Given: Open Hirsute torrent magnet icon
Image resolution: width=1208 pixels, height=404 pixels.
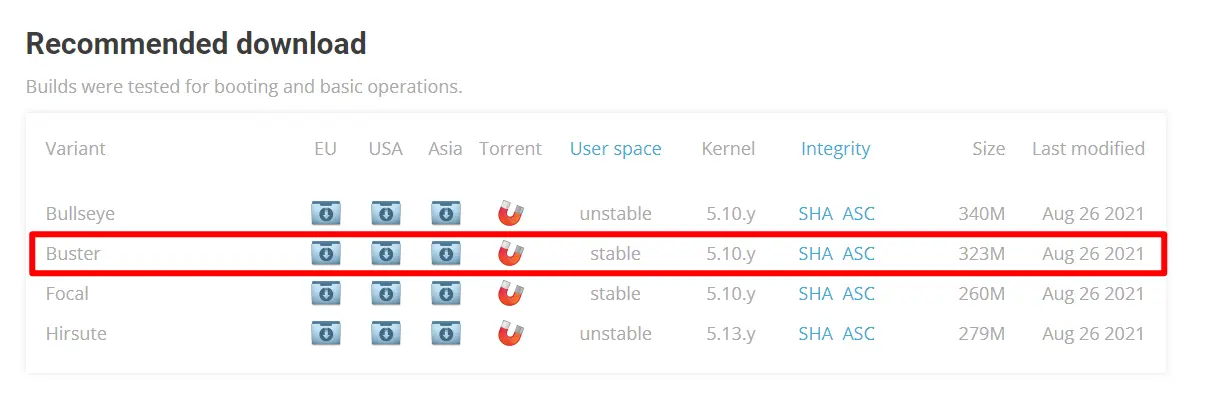Looking at the screenshot, I should click(511, 333).
